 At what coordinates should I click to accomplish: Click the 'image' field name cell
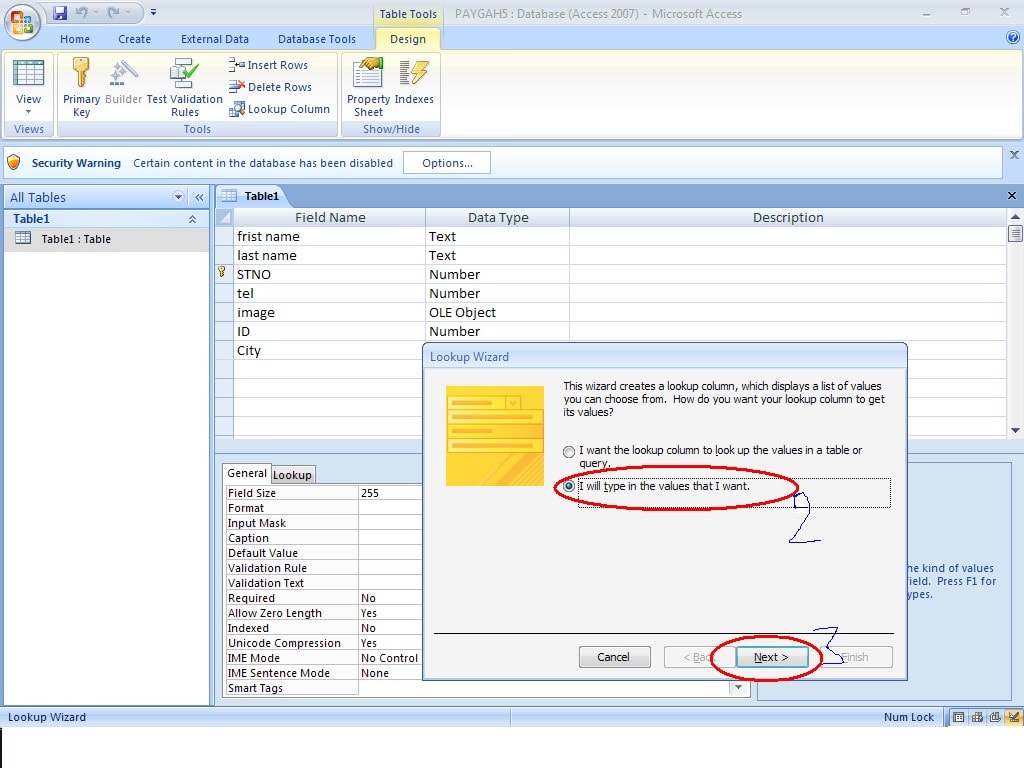click(x=329, y=312)
